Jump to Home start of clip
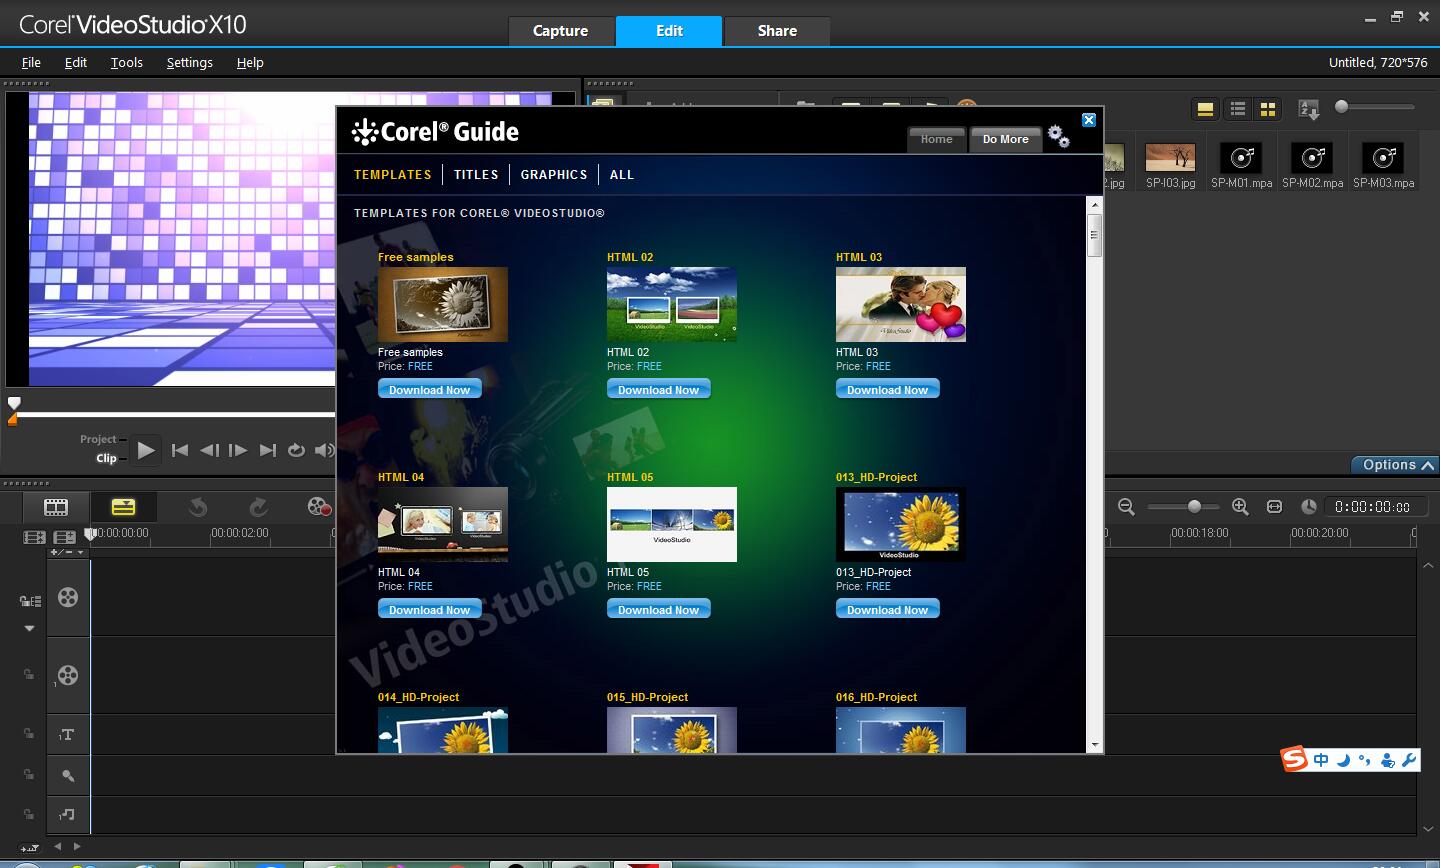This screenshot has height=868, width=1440. tap(180, 450)
